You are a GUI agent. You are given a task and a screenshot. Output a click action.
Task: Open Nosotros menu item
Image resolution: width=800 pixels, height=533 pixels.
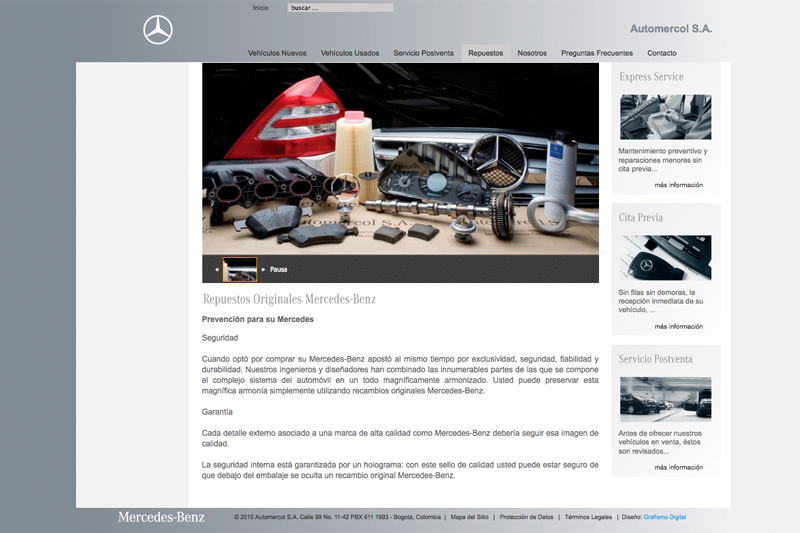coord(532,53)
